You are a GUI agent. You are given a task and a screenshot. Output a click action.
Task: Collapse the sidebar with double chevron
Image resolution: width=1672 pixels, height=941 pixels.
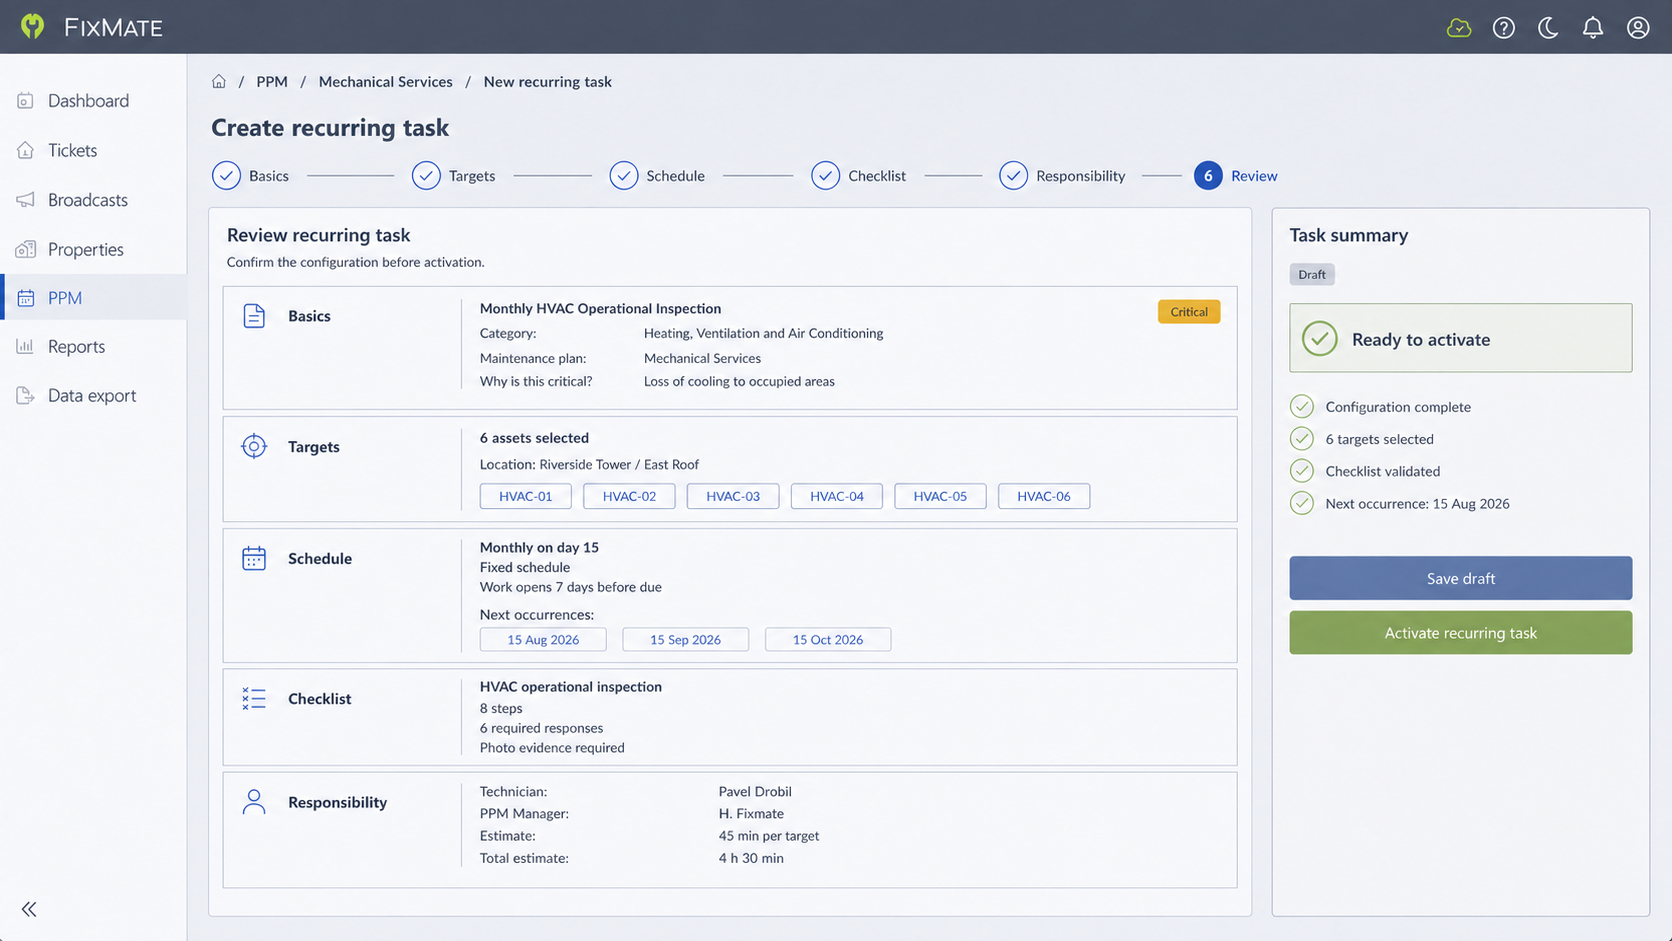click(x=29, y=909)
